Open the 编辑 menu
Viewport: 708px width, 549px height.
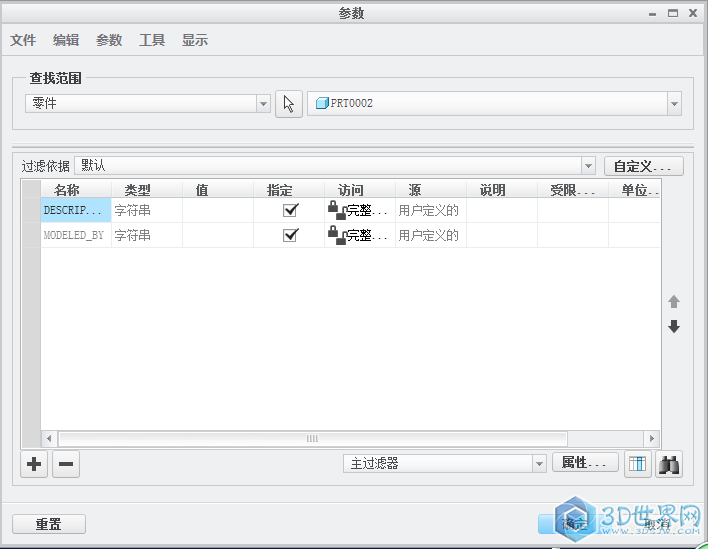(66, 40)
